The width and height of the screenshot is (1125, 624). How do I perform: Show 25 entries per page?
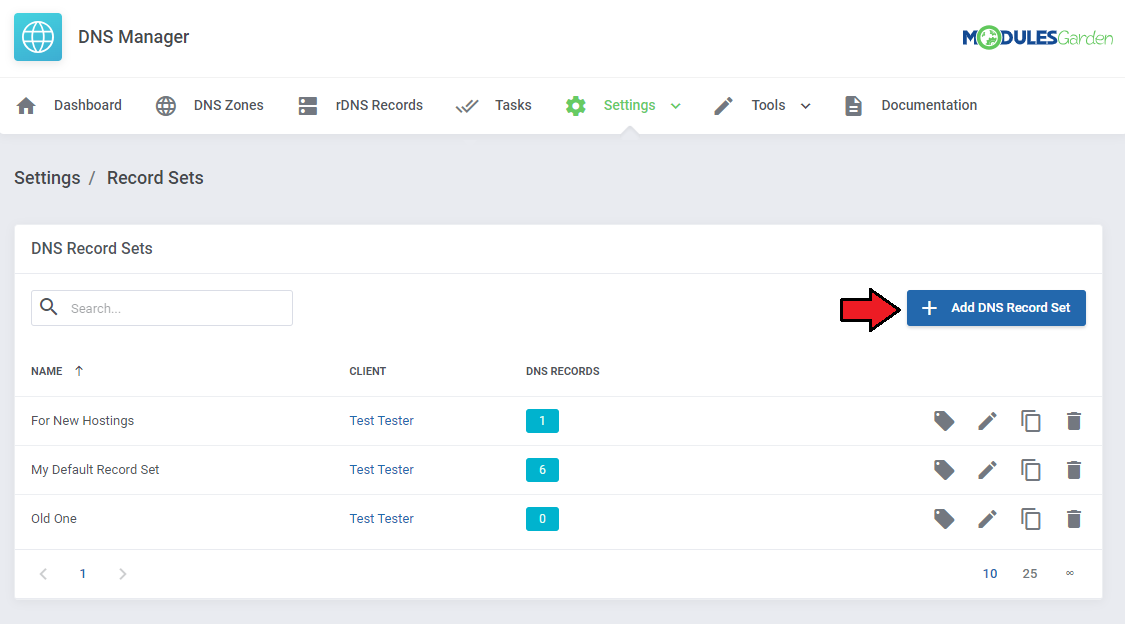pyautogui.click(x=1030, y=574)
